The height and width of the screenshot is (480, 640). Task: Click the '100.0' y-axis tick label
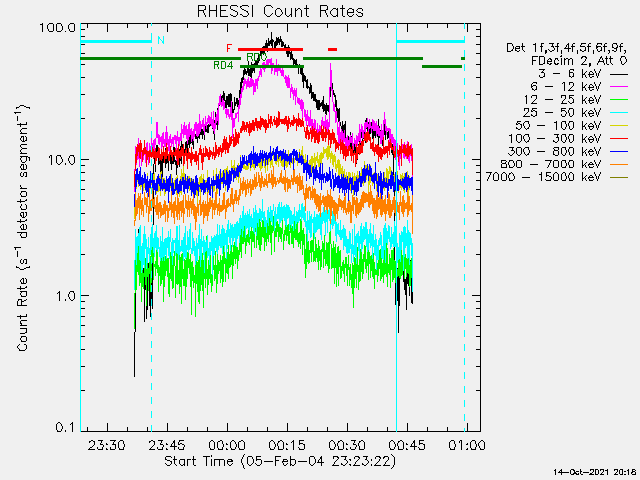[x=58, y=28]
